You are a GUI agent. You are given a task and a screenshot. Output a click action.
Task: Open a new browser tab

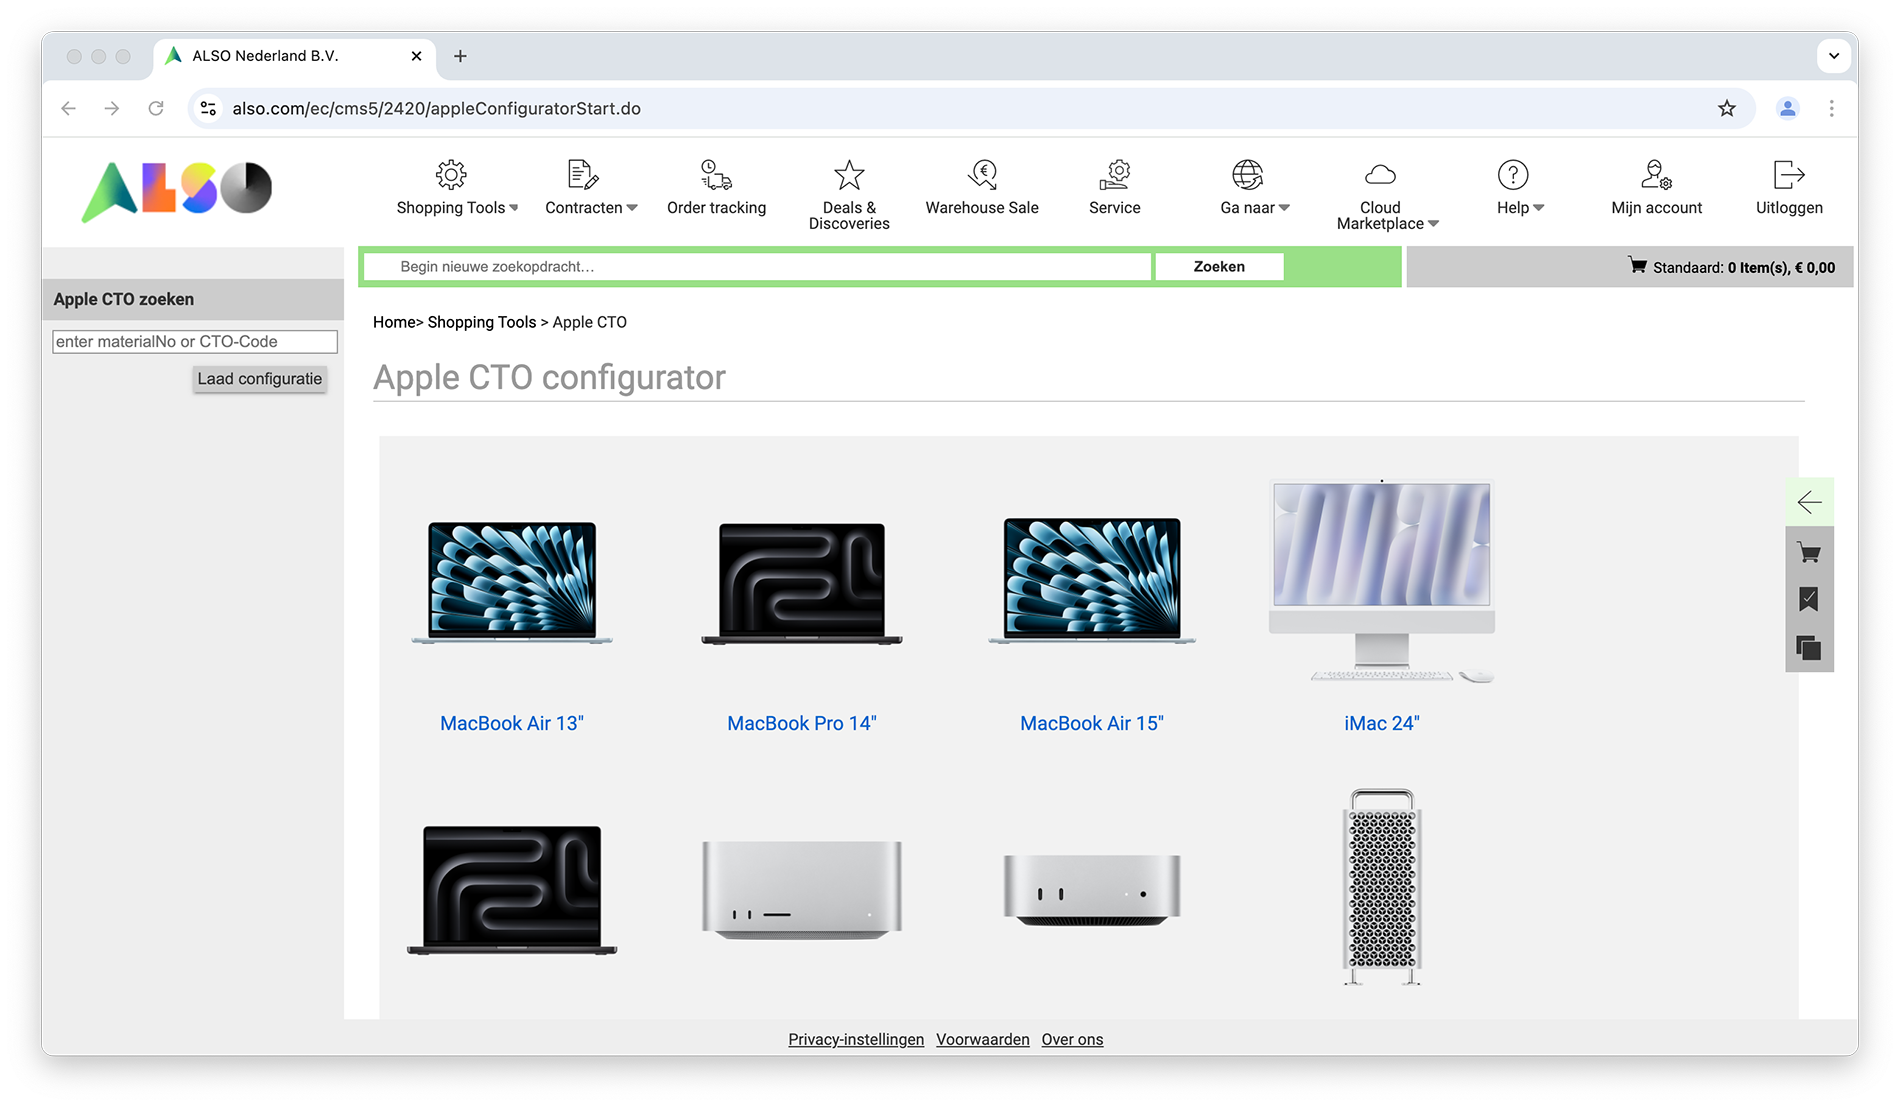click(460, 56)
